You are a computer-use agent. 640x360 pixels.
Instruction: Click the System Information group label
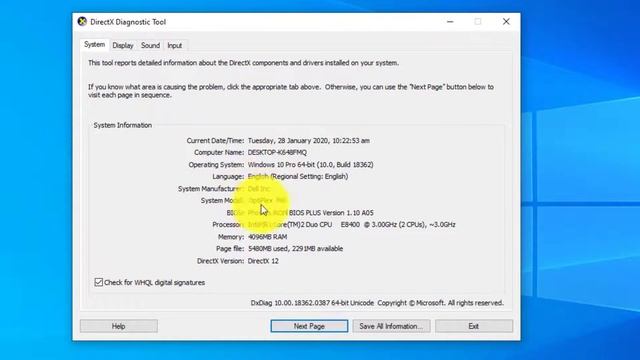pos(123,125)
